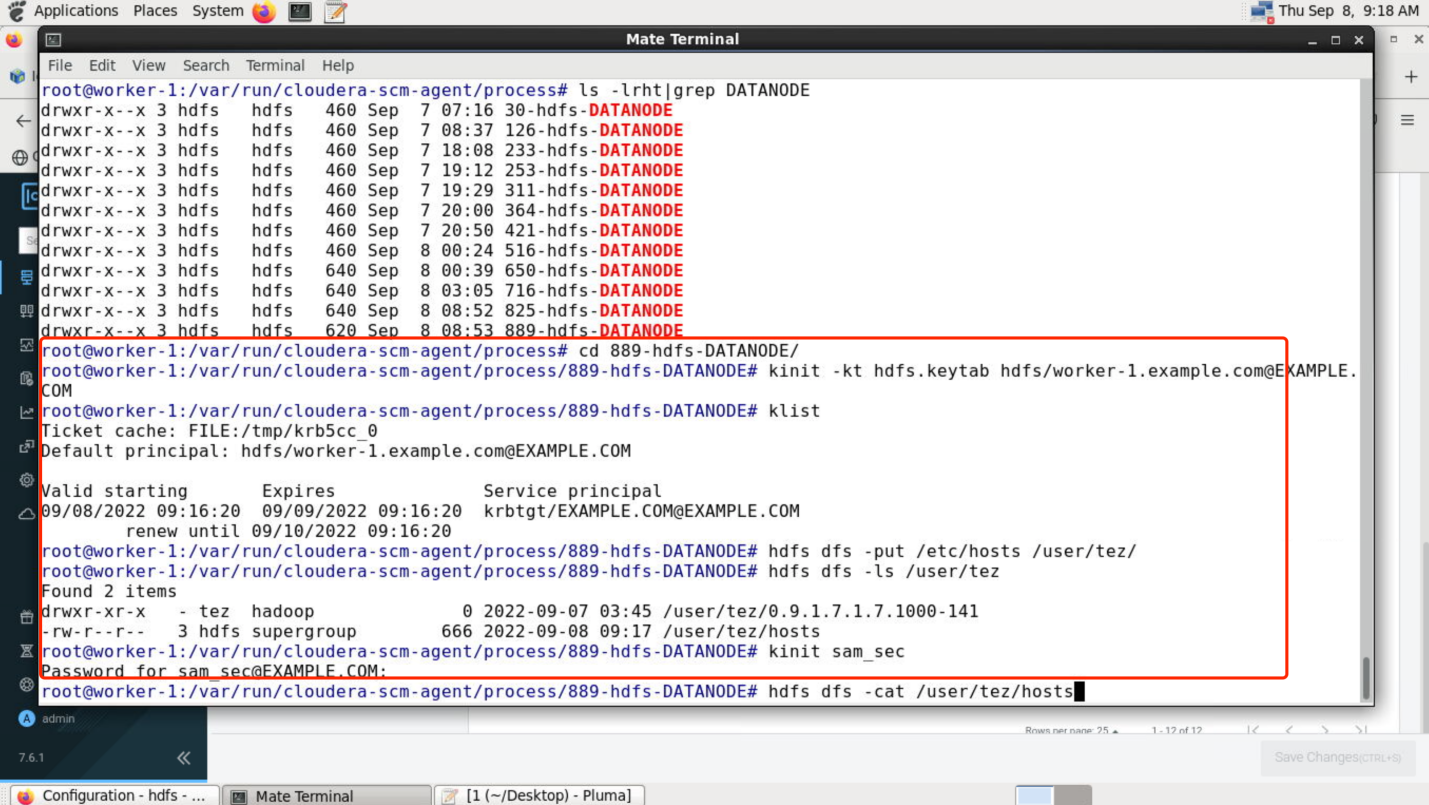Open the terminal Help menu
The width and height of the screenshot is (1429, 805).
click(x=338, y=65)
